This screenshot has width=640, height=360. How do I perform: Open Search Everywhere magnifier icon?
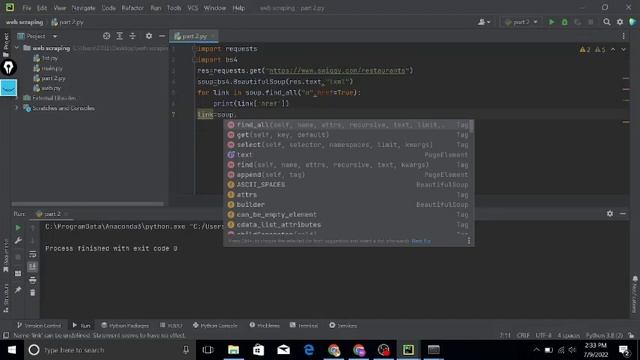pos(607,22)
